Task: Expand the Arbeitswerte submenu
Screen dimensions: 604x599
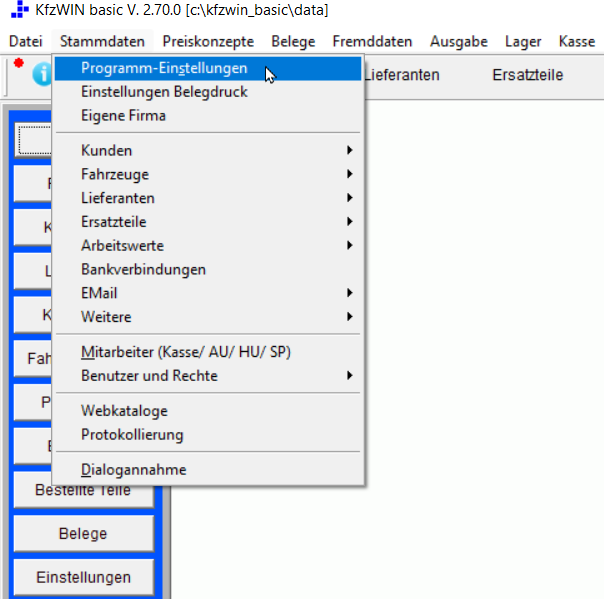Action: (208, 245)
